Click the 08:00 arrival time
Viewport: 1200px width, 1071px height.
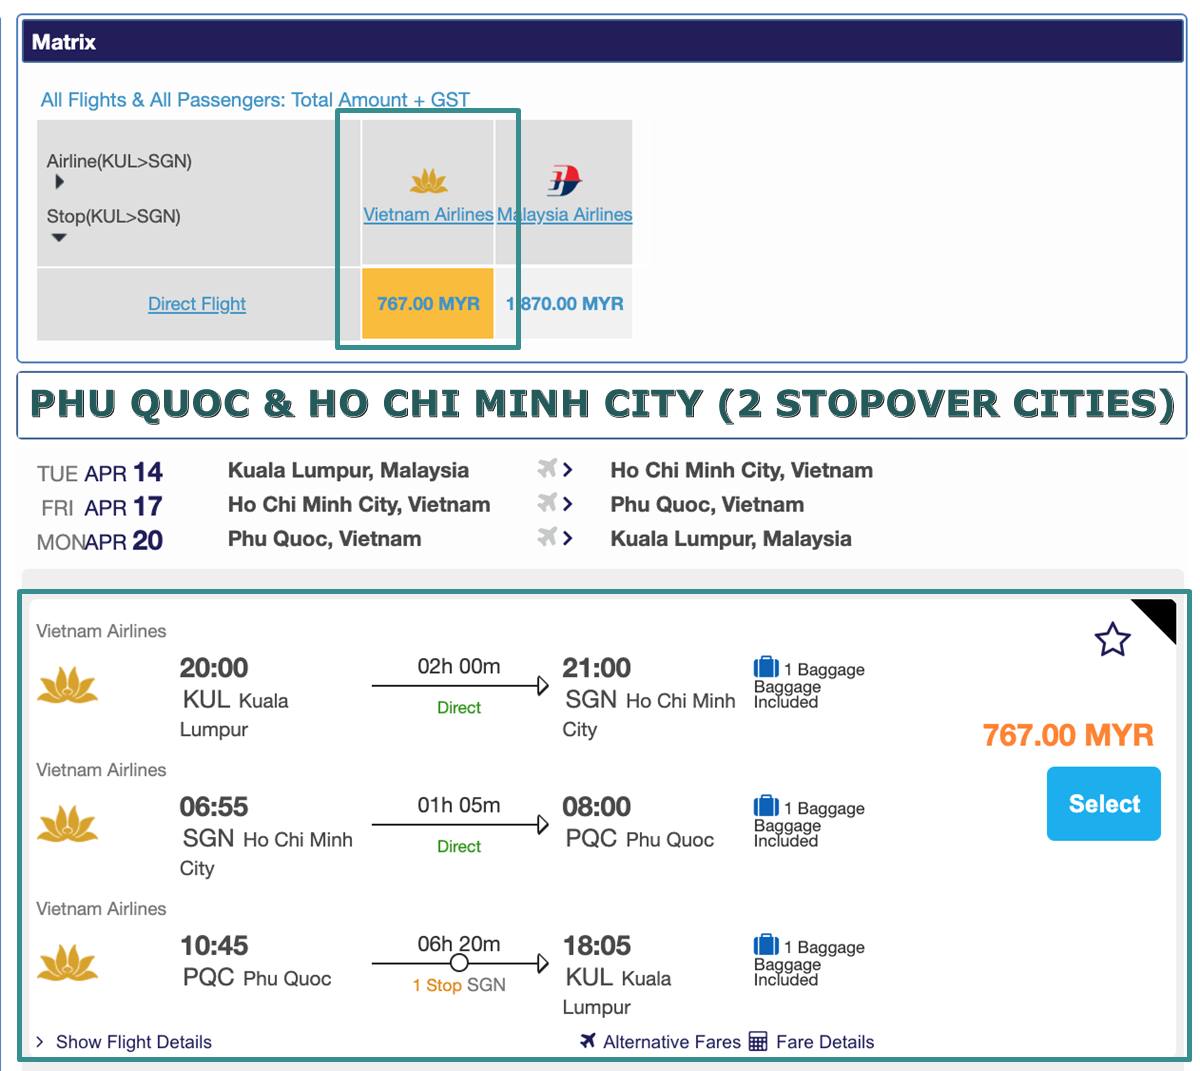point(597,807)
